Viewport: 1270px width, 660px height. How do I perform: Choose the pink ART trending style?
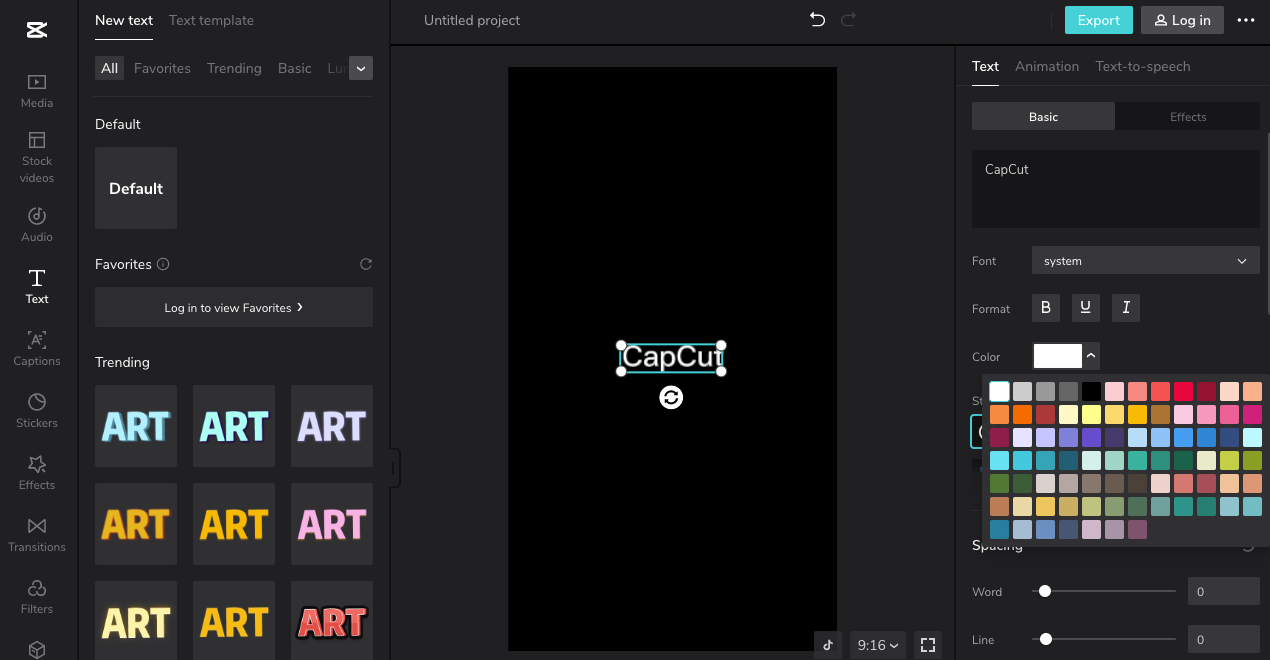[x=332, y=524]
